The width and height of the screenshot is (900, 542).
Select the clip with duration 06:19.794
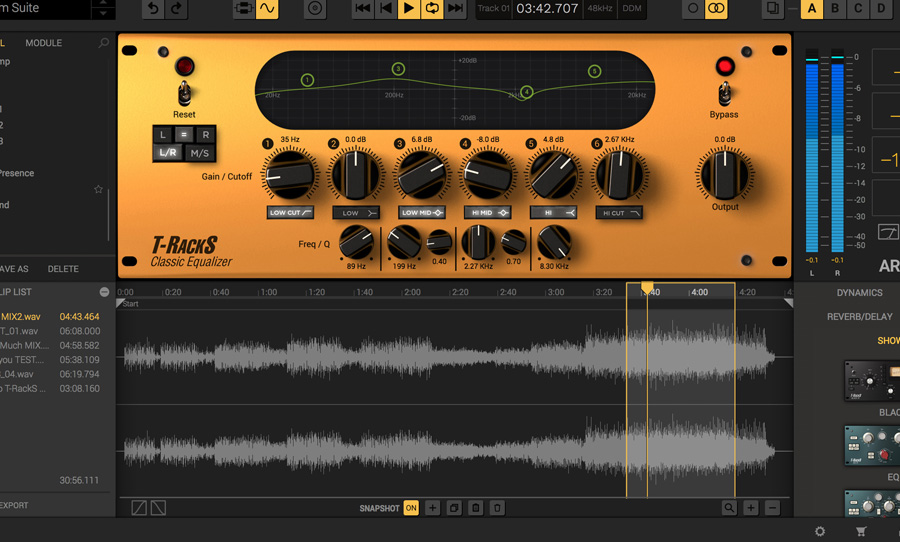coord(53,374)
